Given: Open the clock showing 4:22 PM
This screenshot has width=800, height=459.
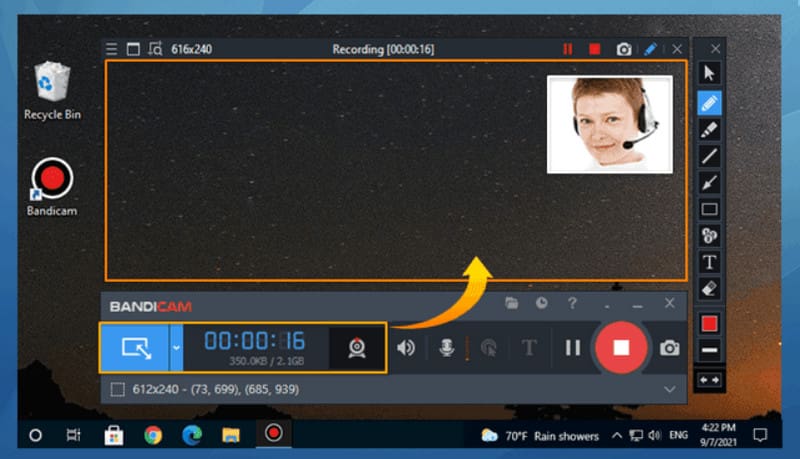Looking at the screenshot, I should 718,435.
